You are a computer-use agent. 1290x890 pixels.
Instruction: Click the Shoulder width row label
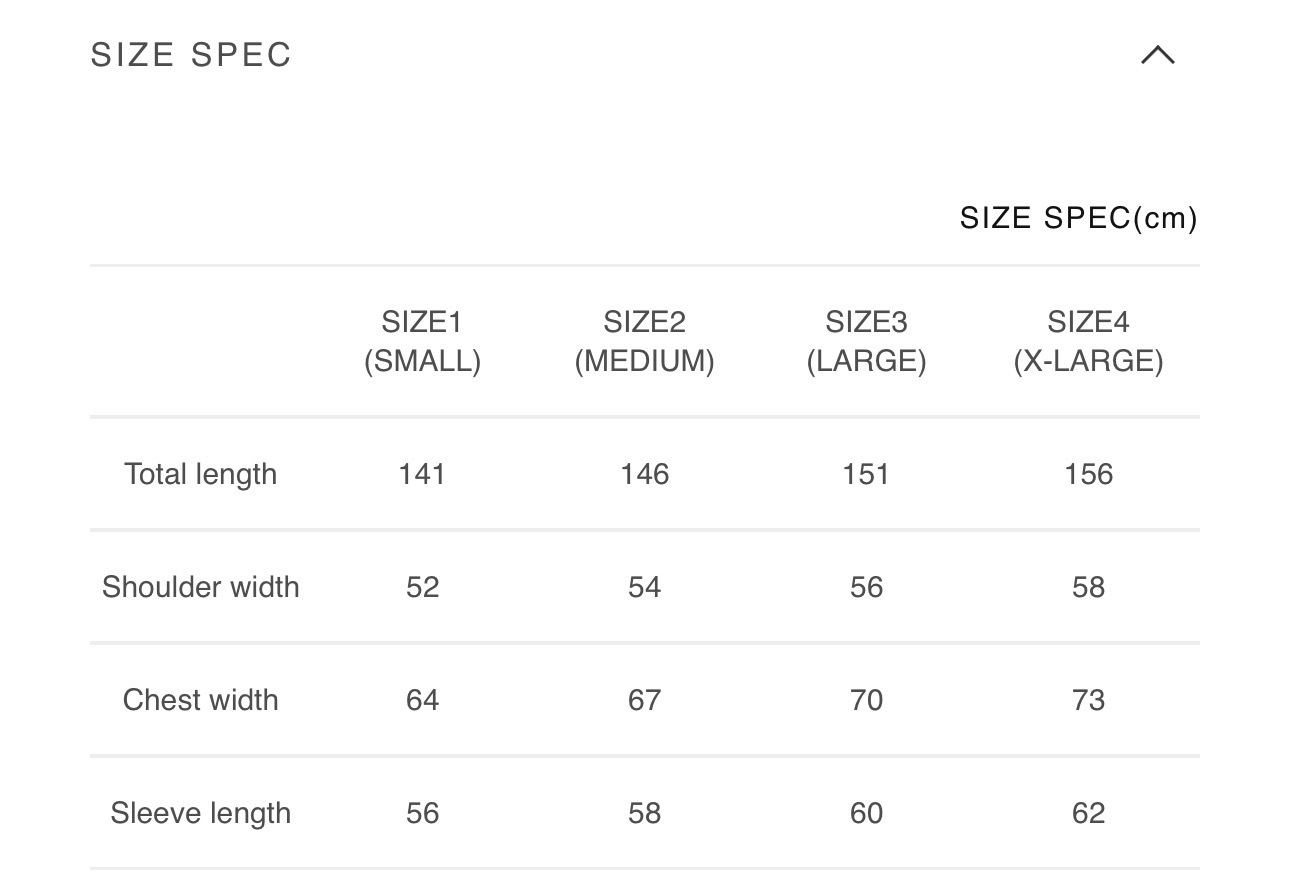[x=200, y=587]
